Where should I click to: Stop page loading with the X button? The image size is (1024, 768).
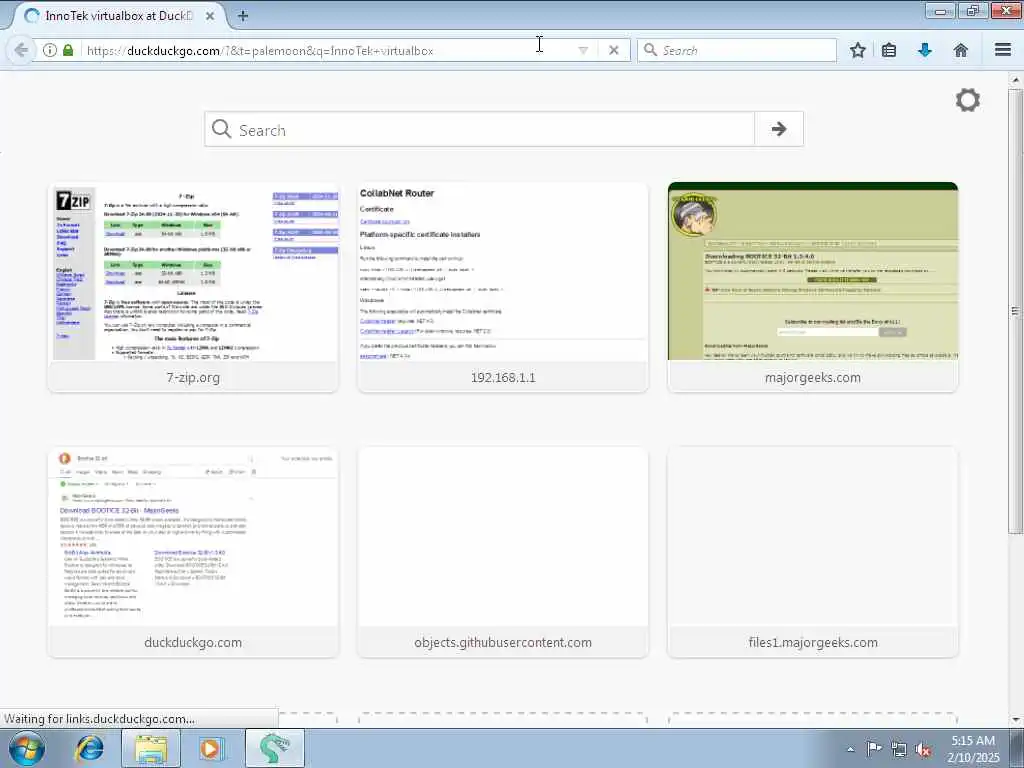613,50
